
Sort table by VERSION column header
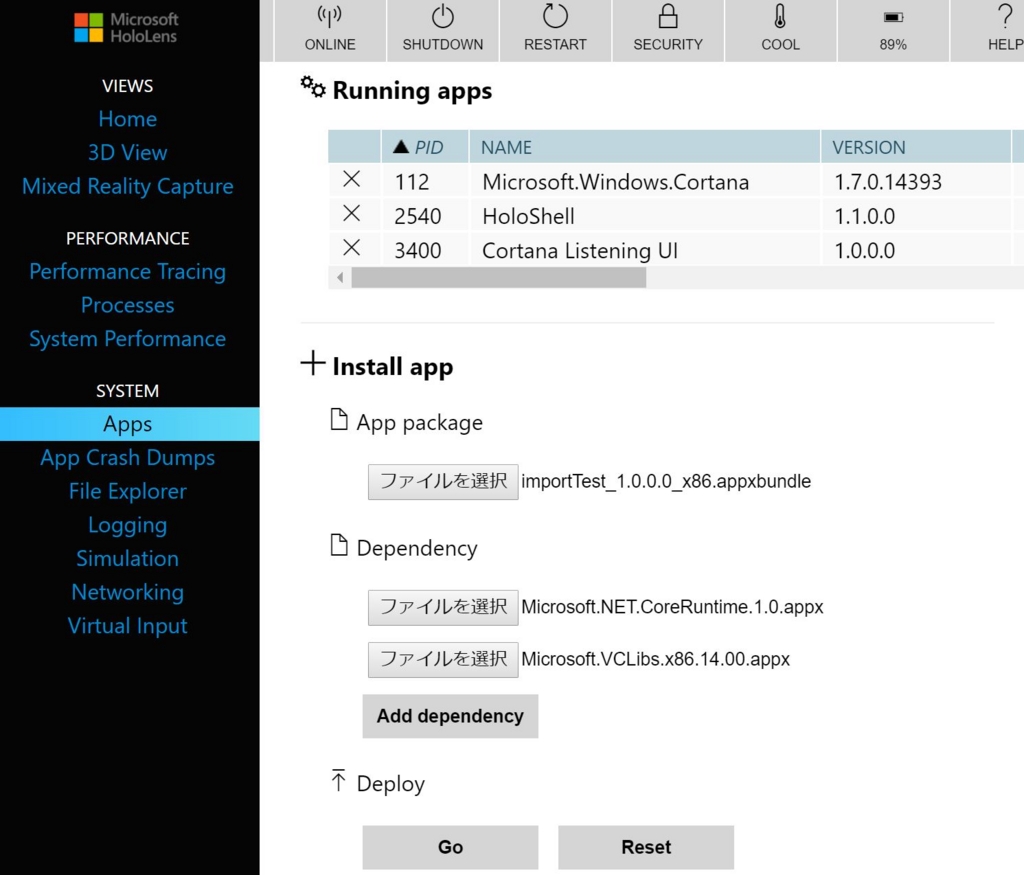click(916, 147)
